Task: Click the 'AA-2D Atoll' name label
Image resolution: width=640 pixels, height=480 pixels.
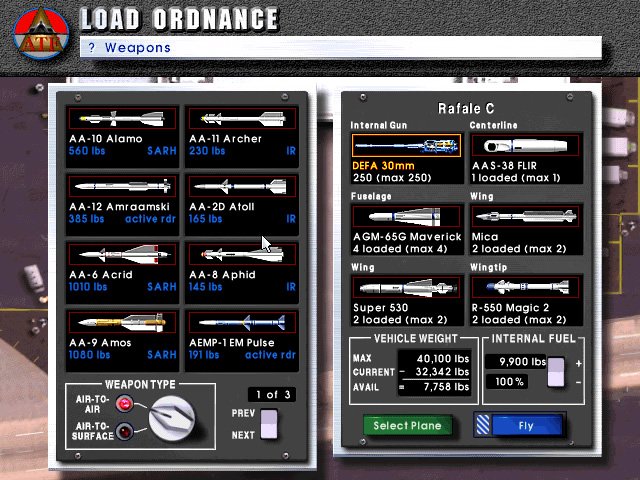Action: pos(222,207)
